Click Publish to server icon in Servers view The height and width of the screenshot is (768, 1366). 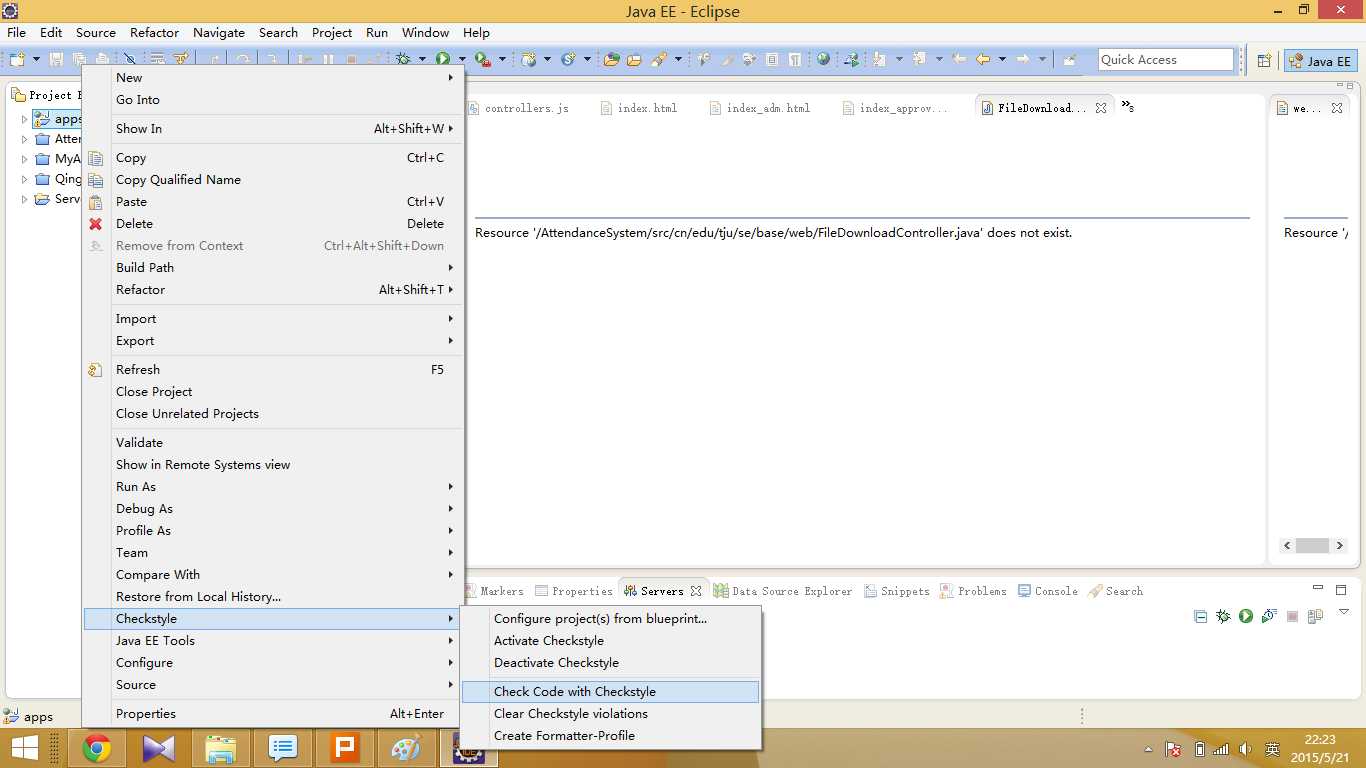pos(1316,617)
